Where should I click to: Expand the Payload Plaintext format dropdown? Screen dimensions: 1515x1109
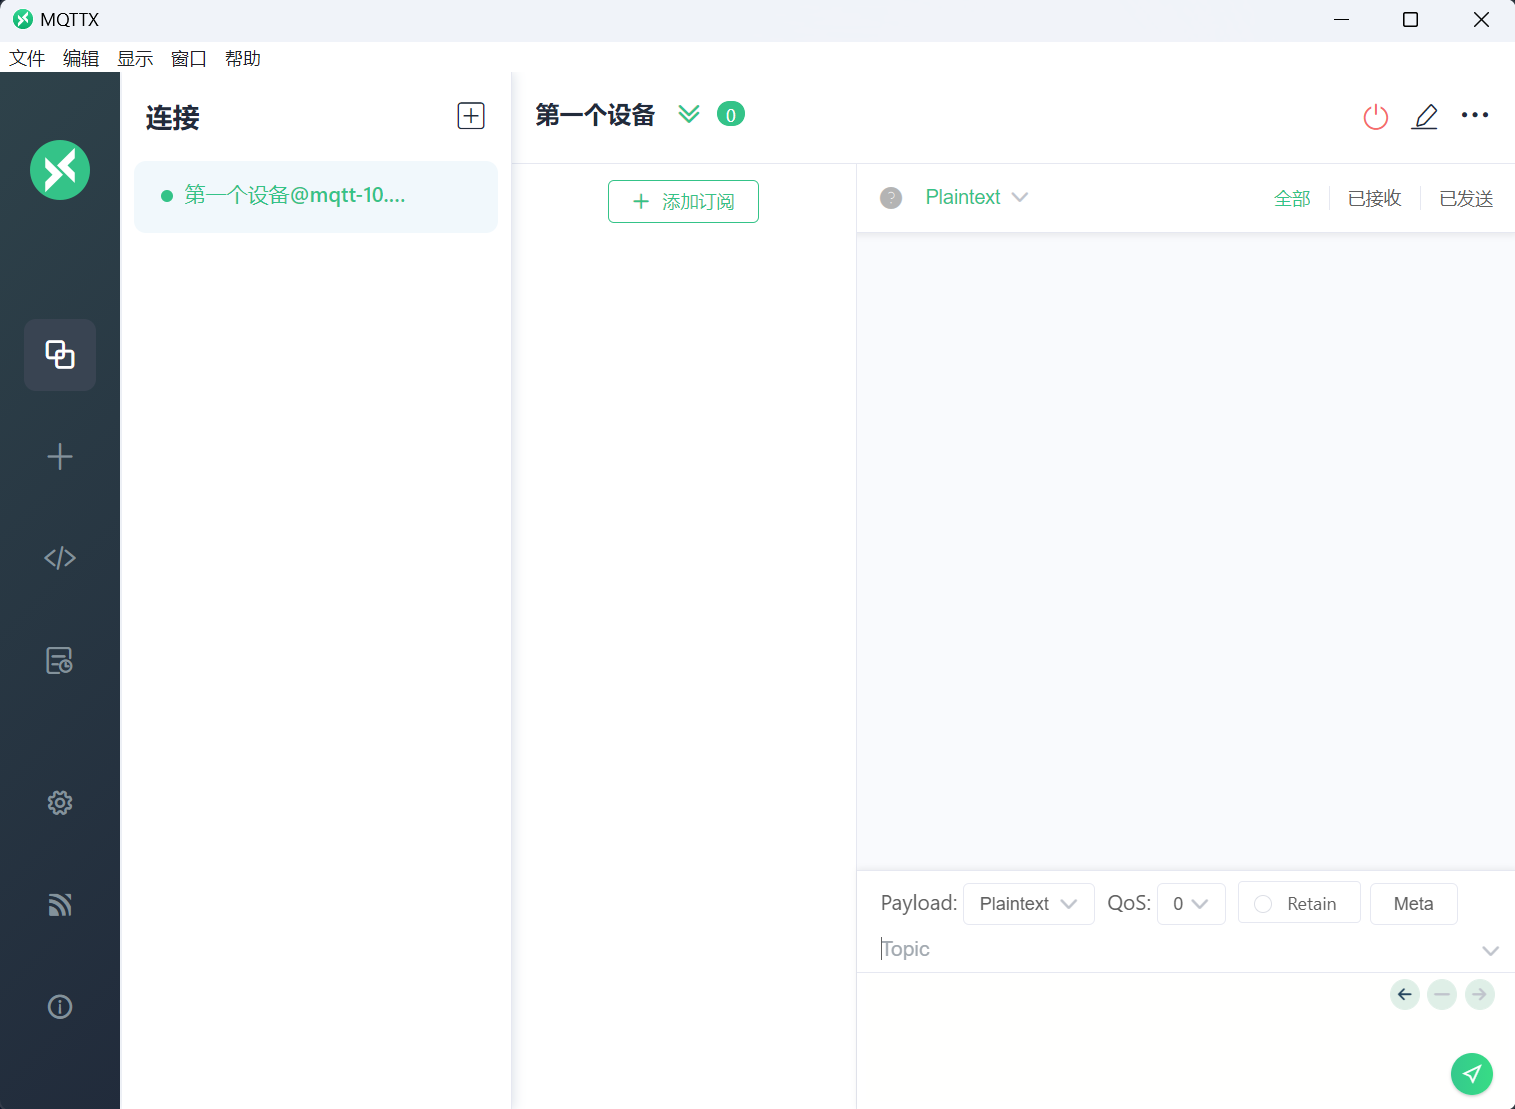(x=1028, y=904)
